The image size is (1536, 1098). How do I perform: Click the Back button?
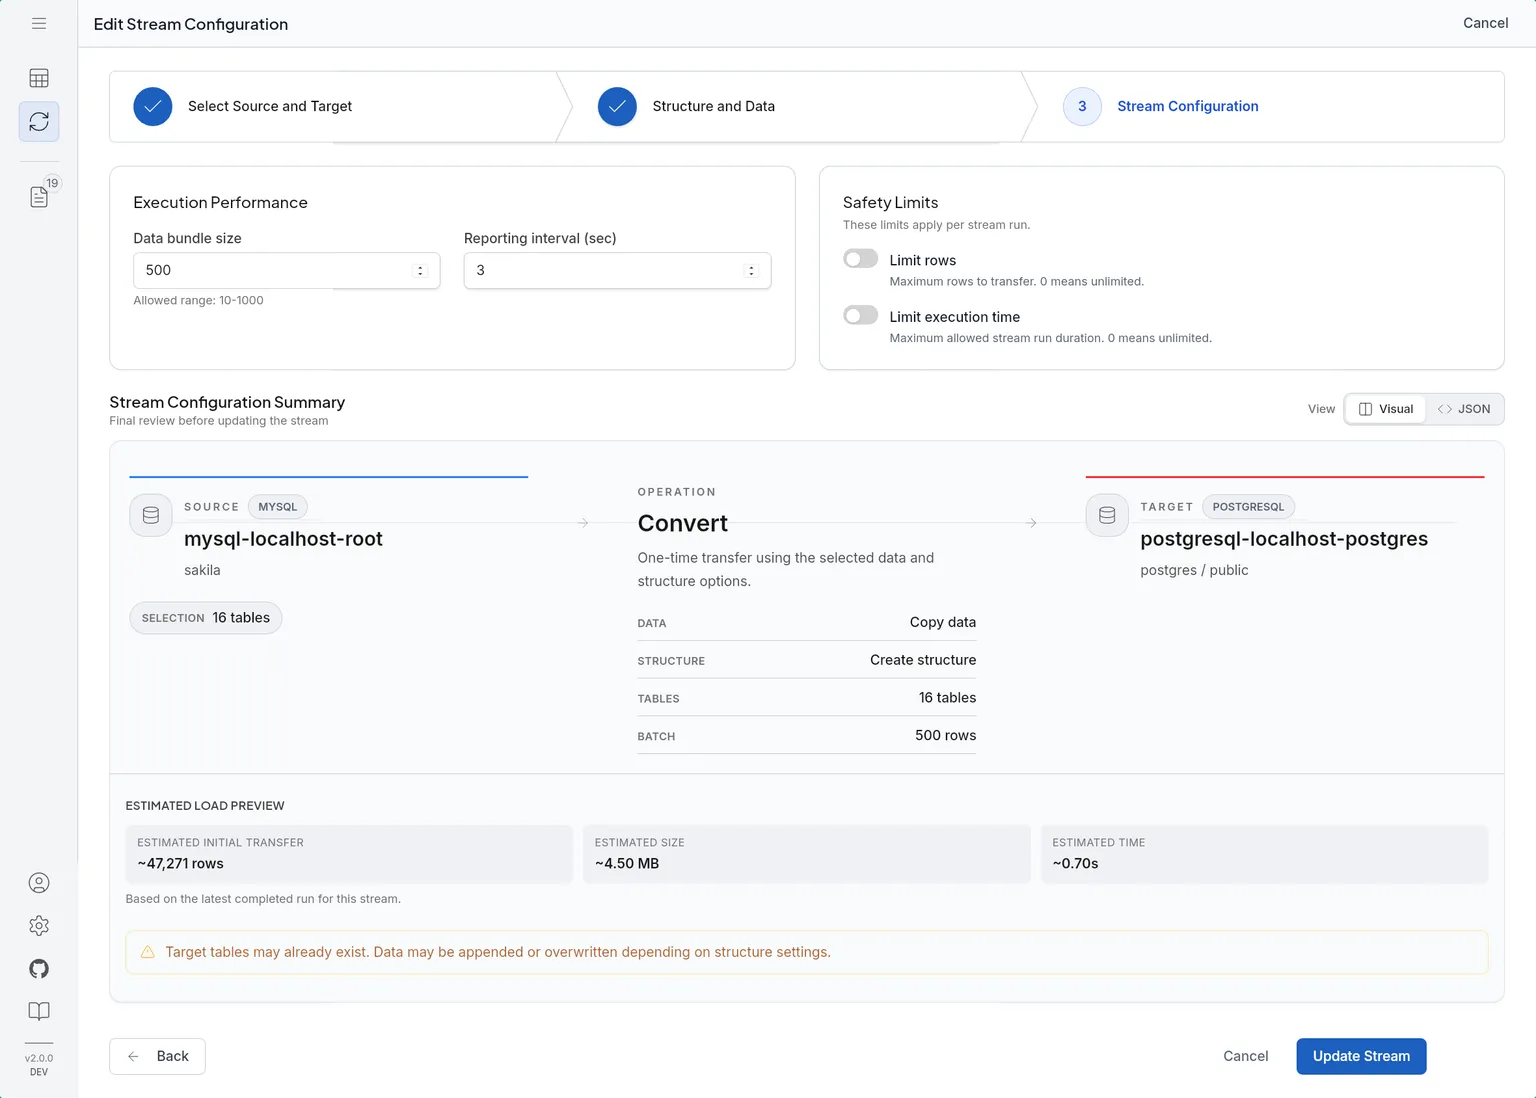157,1056
